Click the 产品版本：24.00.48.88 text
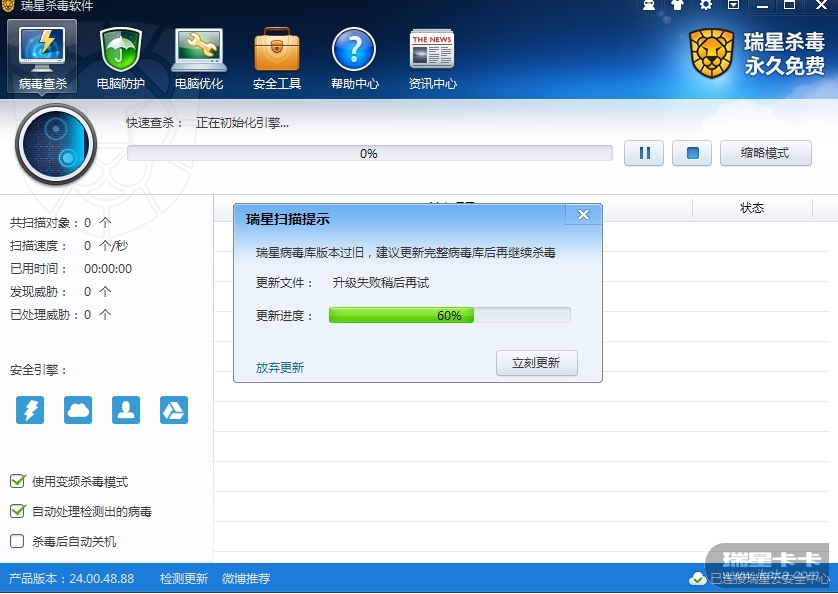Screen dimensions: 838x594 (x=72, y=578)
